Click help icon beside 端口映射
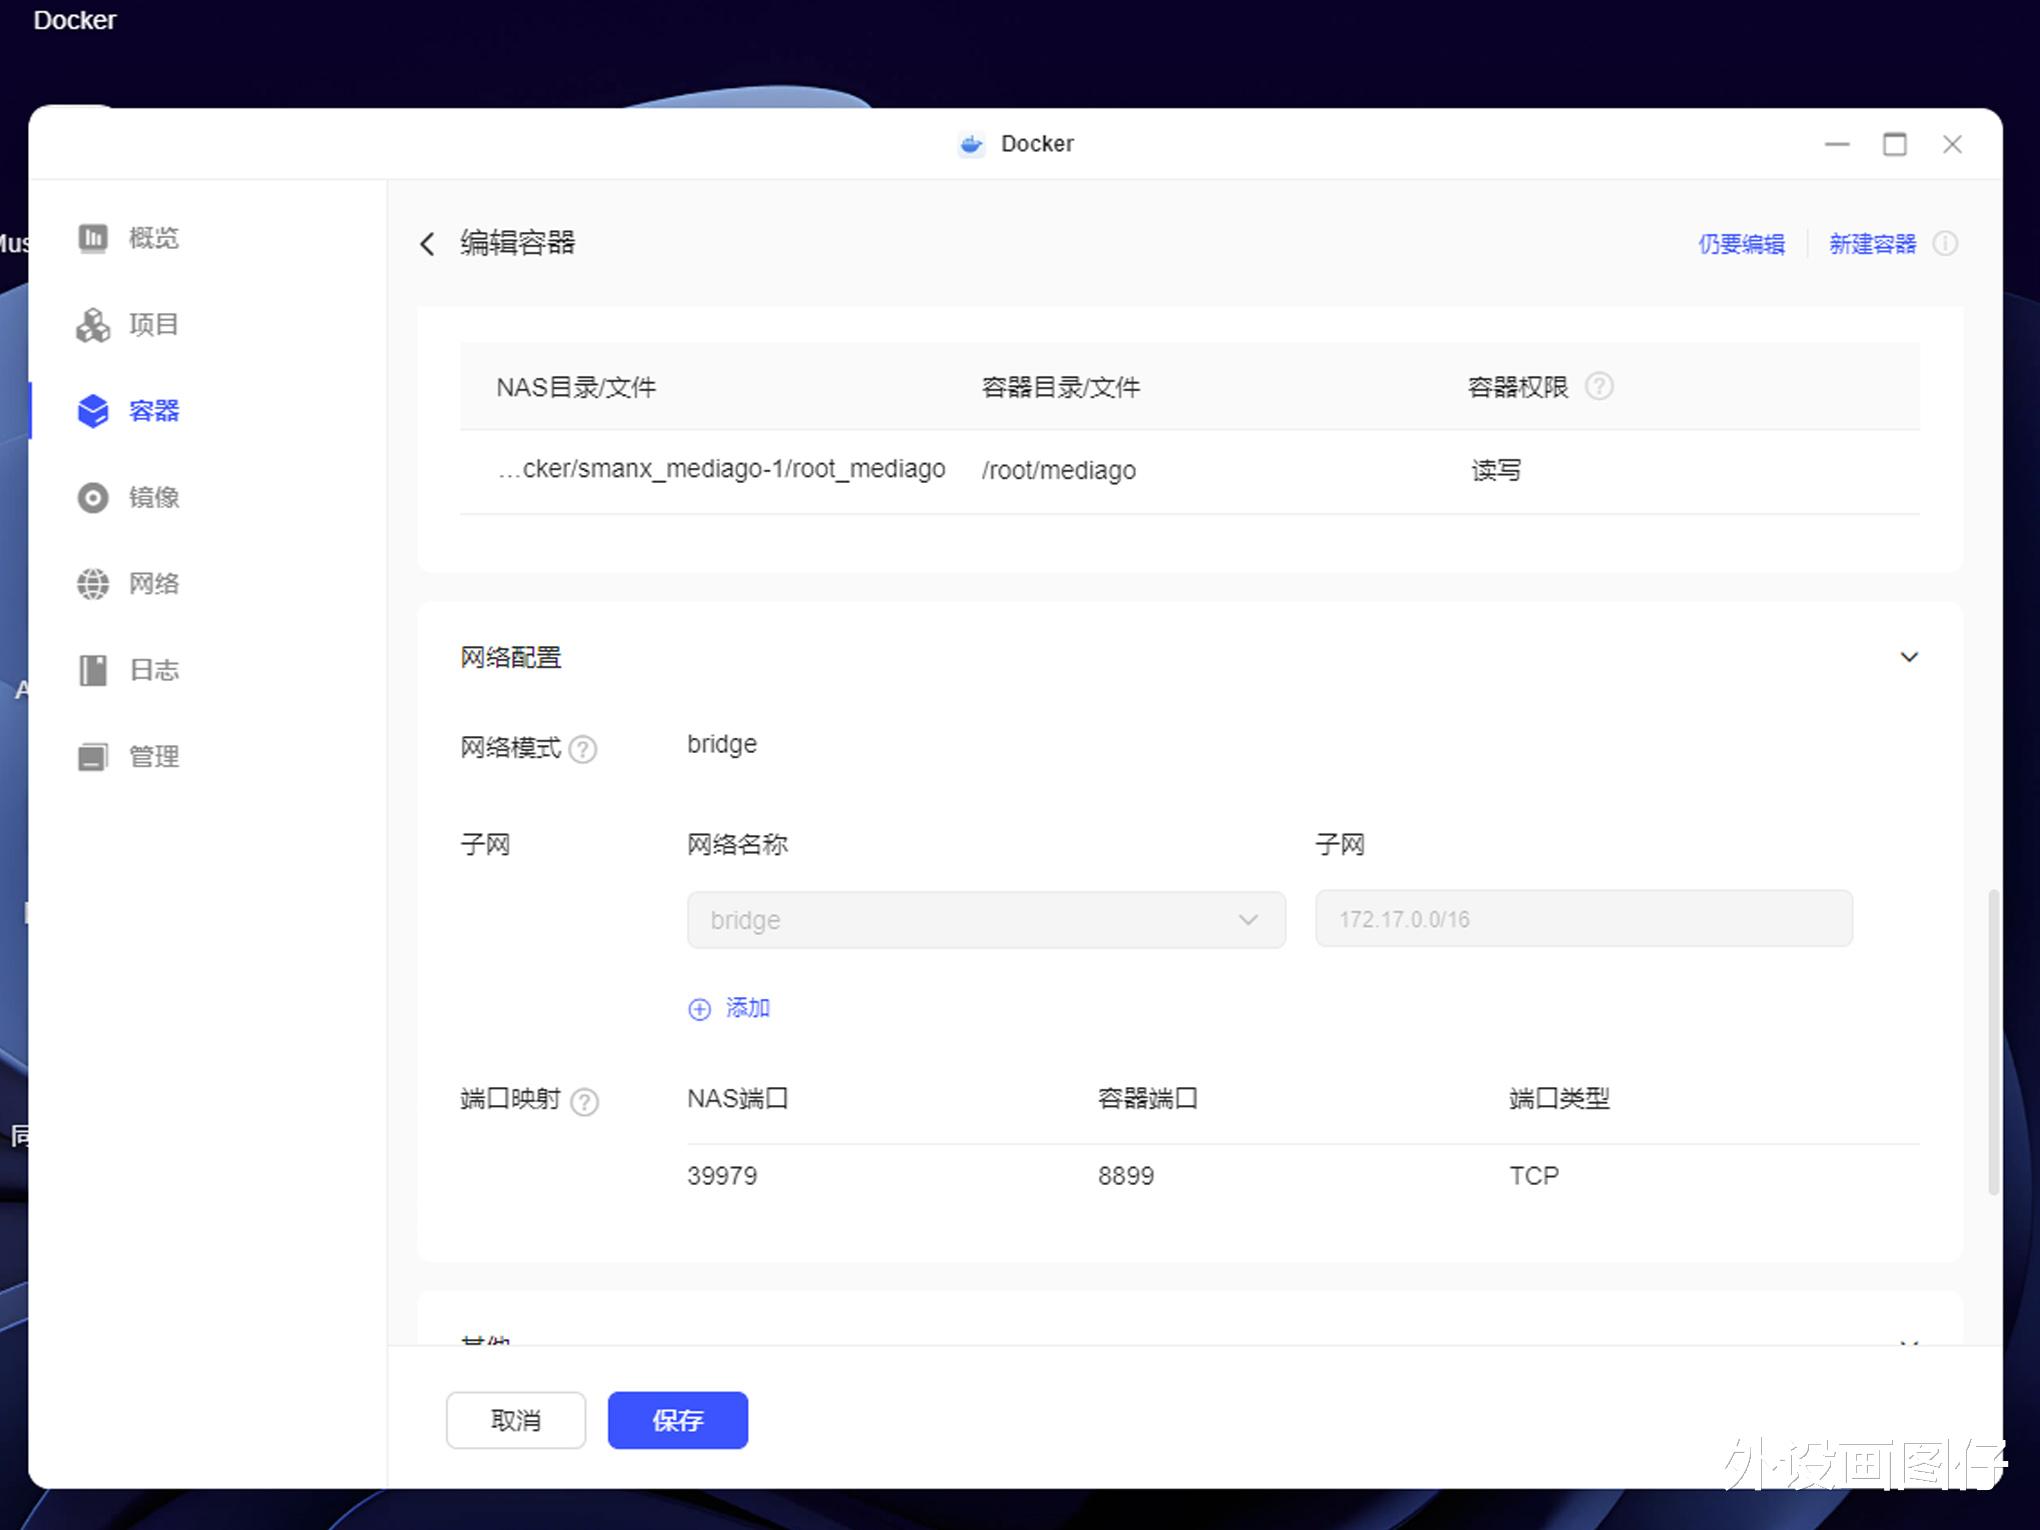This screenshot has height=1530, width=2040. (584, 1101)
